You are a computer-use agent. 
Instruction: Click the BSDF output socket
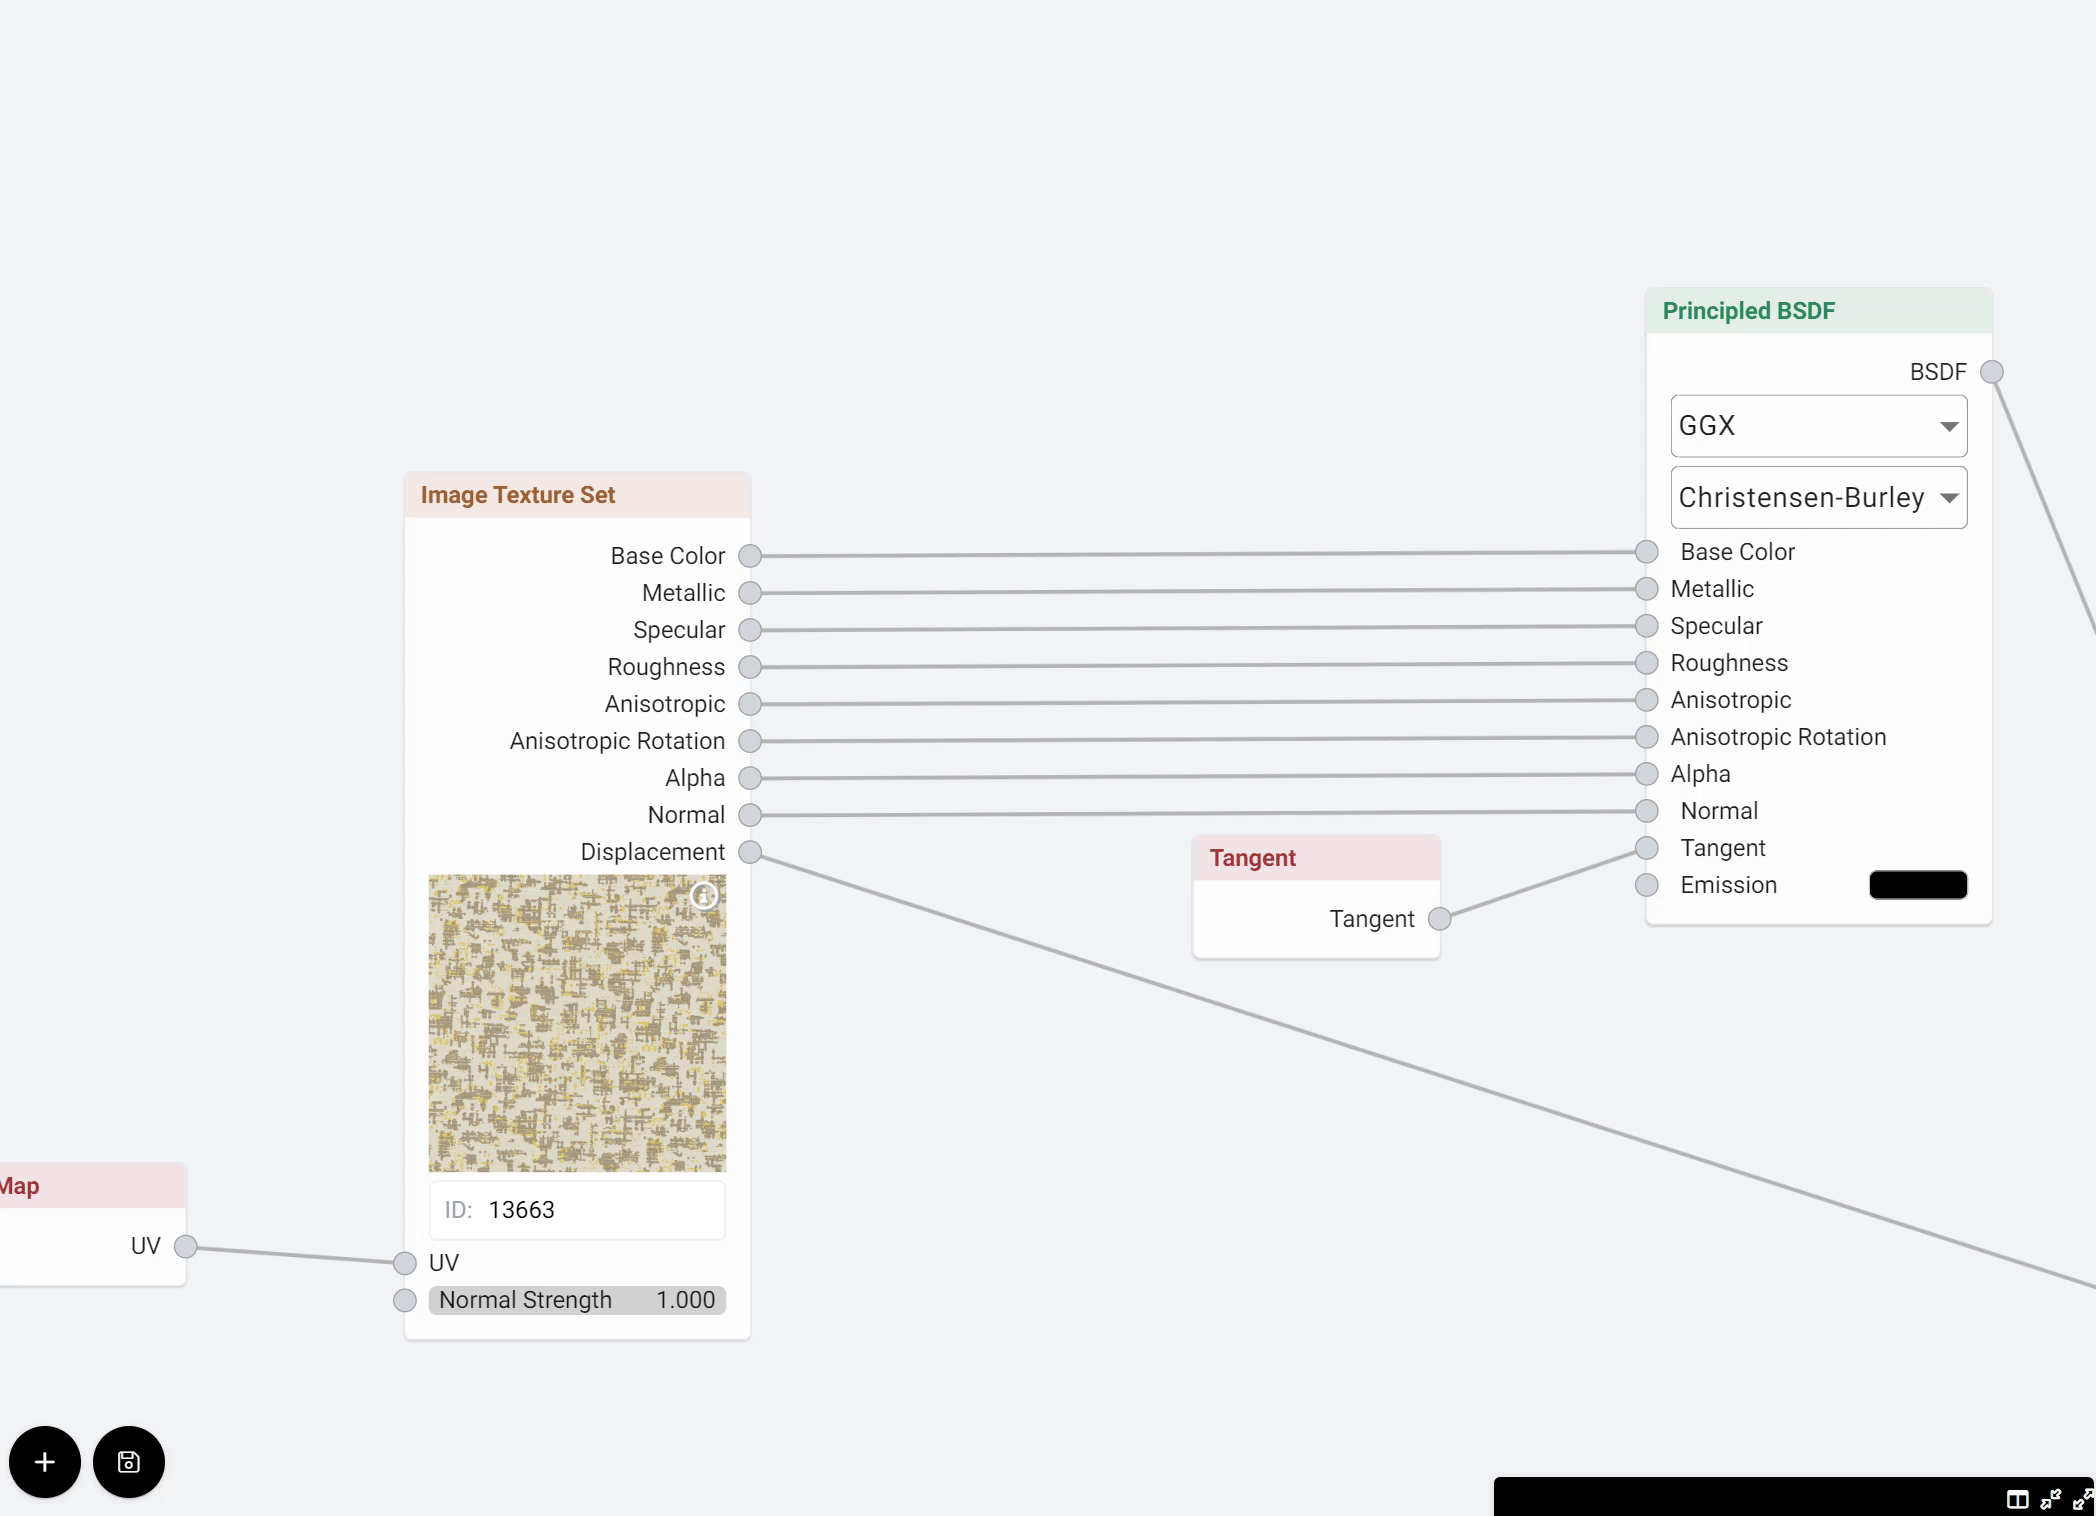(x=1992, y=372)
